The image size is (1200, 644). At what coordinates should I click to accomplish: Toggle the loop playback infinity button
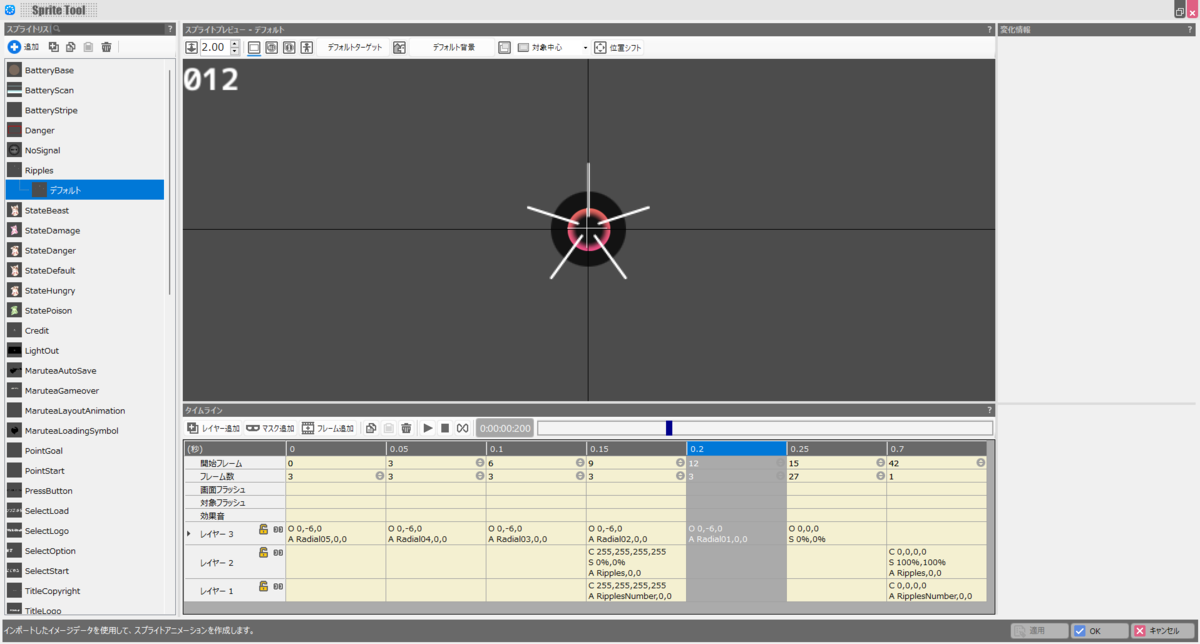tap(463, 428)
